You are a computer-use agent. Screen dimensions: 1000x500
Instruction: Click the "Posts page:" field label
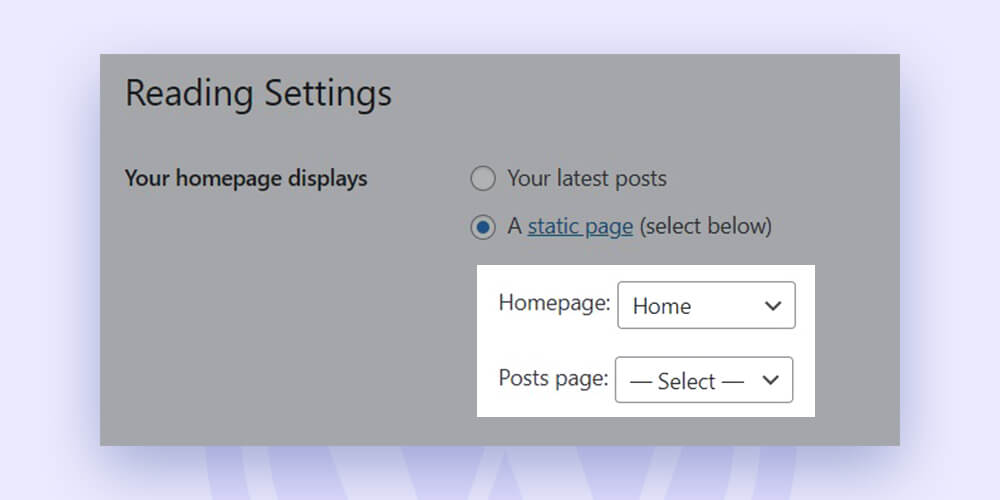tap(553, 378)
